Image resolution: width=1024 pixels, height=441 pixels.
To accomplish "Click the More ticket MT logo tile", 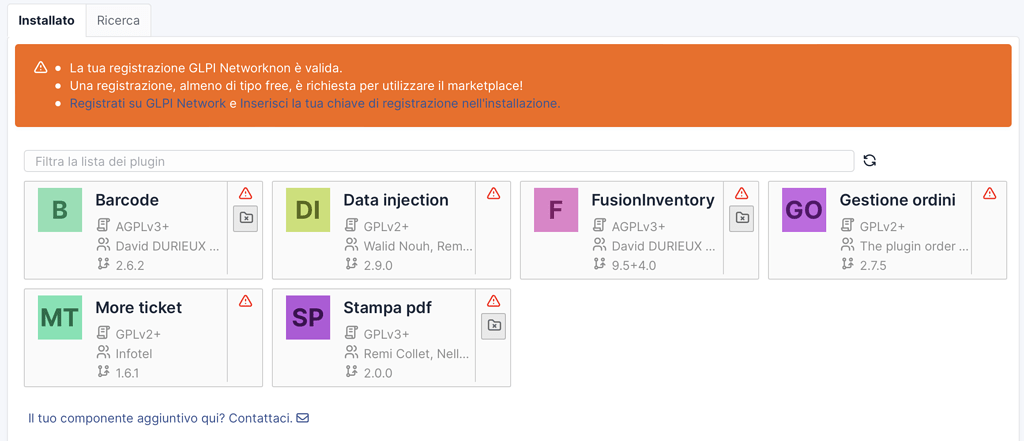I will coord(60,318).
